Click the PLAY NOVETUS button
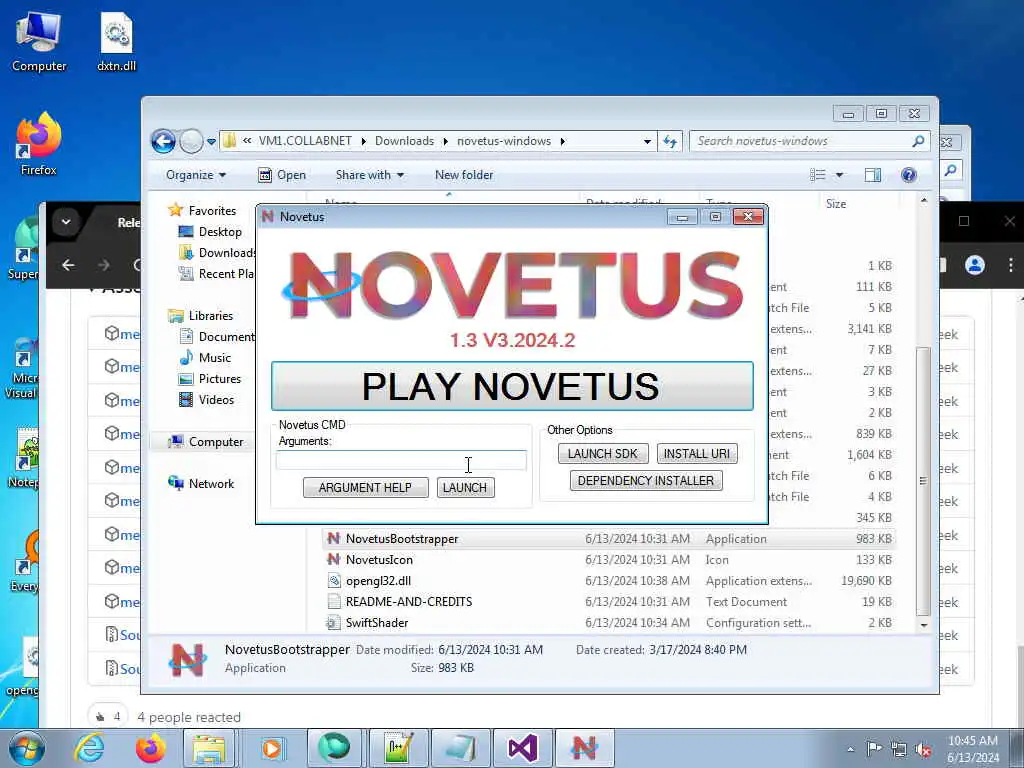Screen dimensions: 1024x768 [x=512, y=386]
